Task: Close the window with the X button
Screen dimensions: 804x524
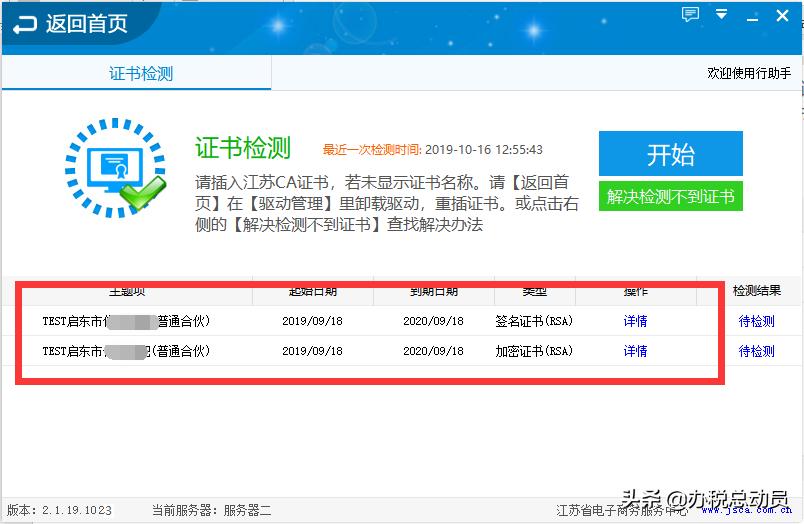Action: click(782, 16)
